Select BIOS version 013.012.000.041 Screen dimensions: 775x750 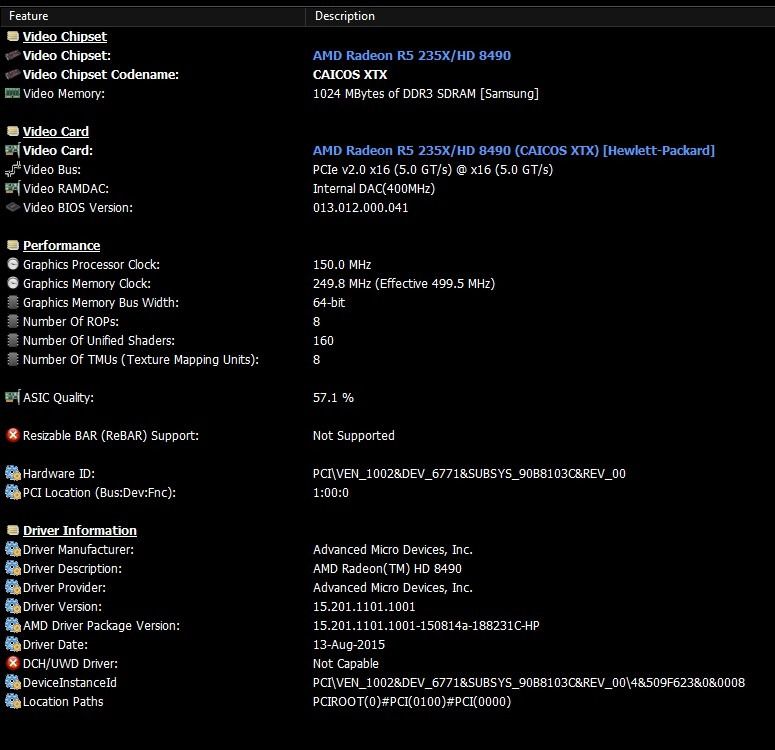[x=360, y=208]
